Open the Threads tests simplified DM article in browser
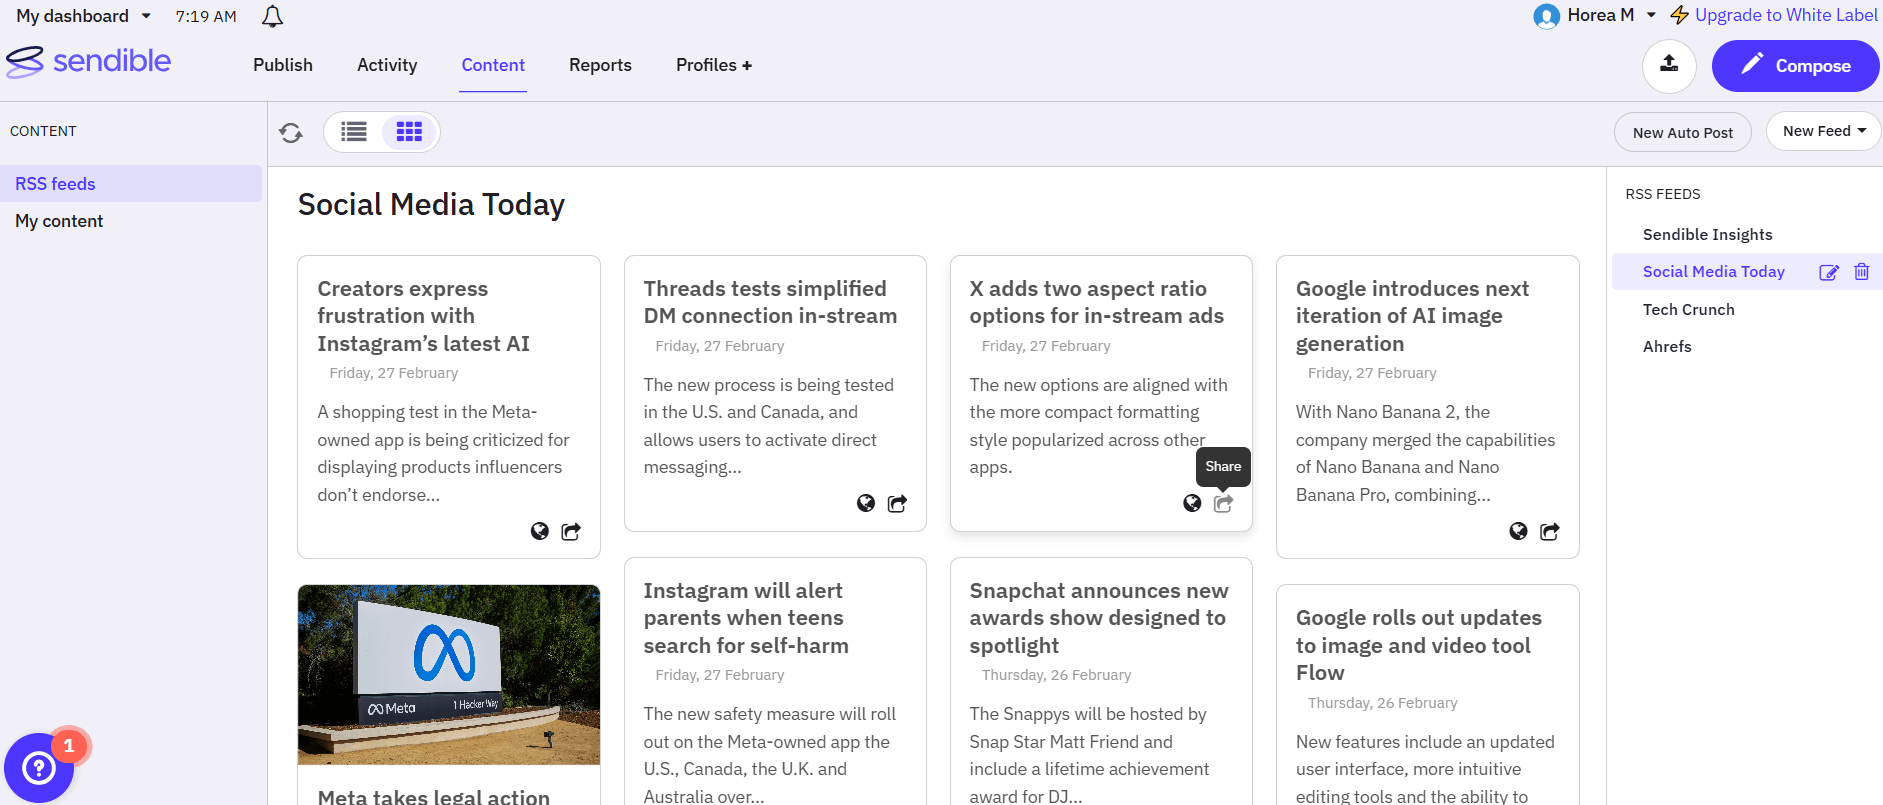This screenshot has width=1883, height=805. (x=866, y=503)
